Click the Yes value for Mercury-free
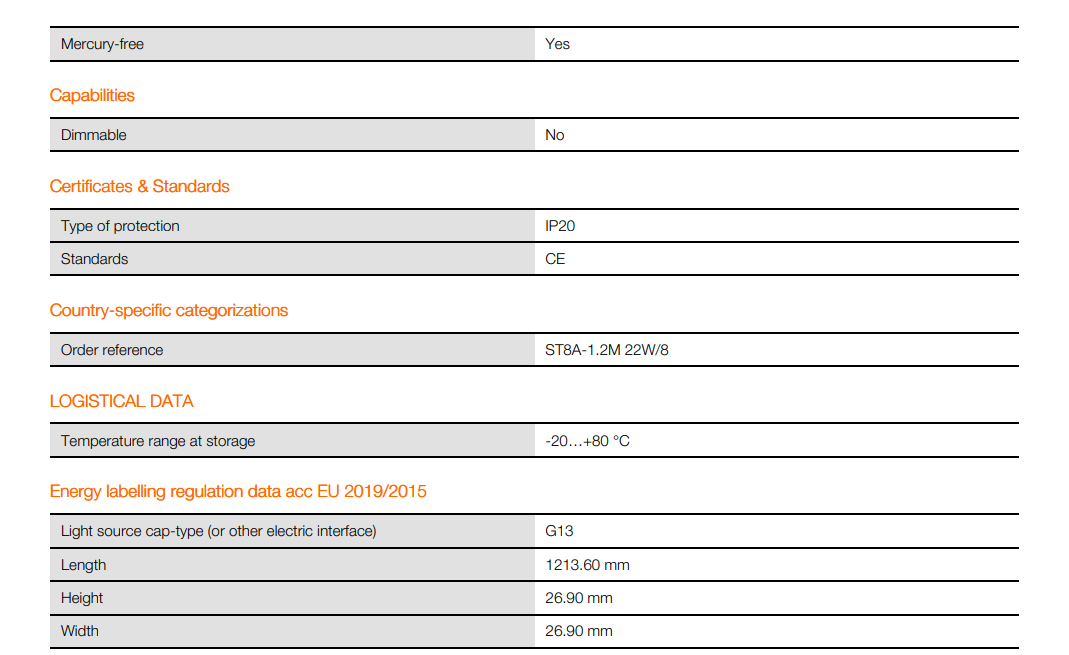This screenshot has width=1069, height=655. (557, 44)
